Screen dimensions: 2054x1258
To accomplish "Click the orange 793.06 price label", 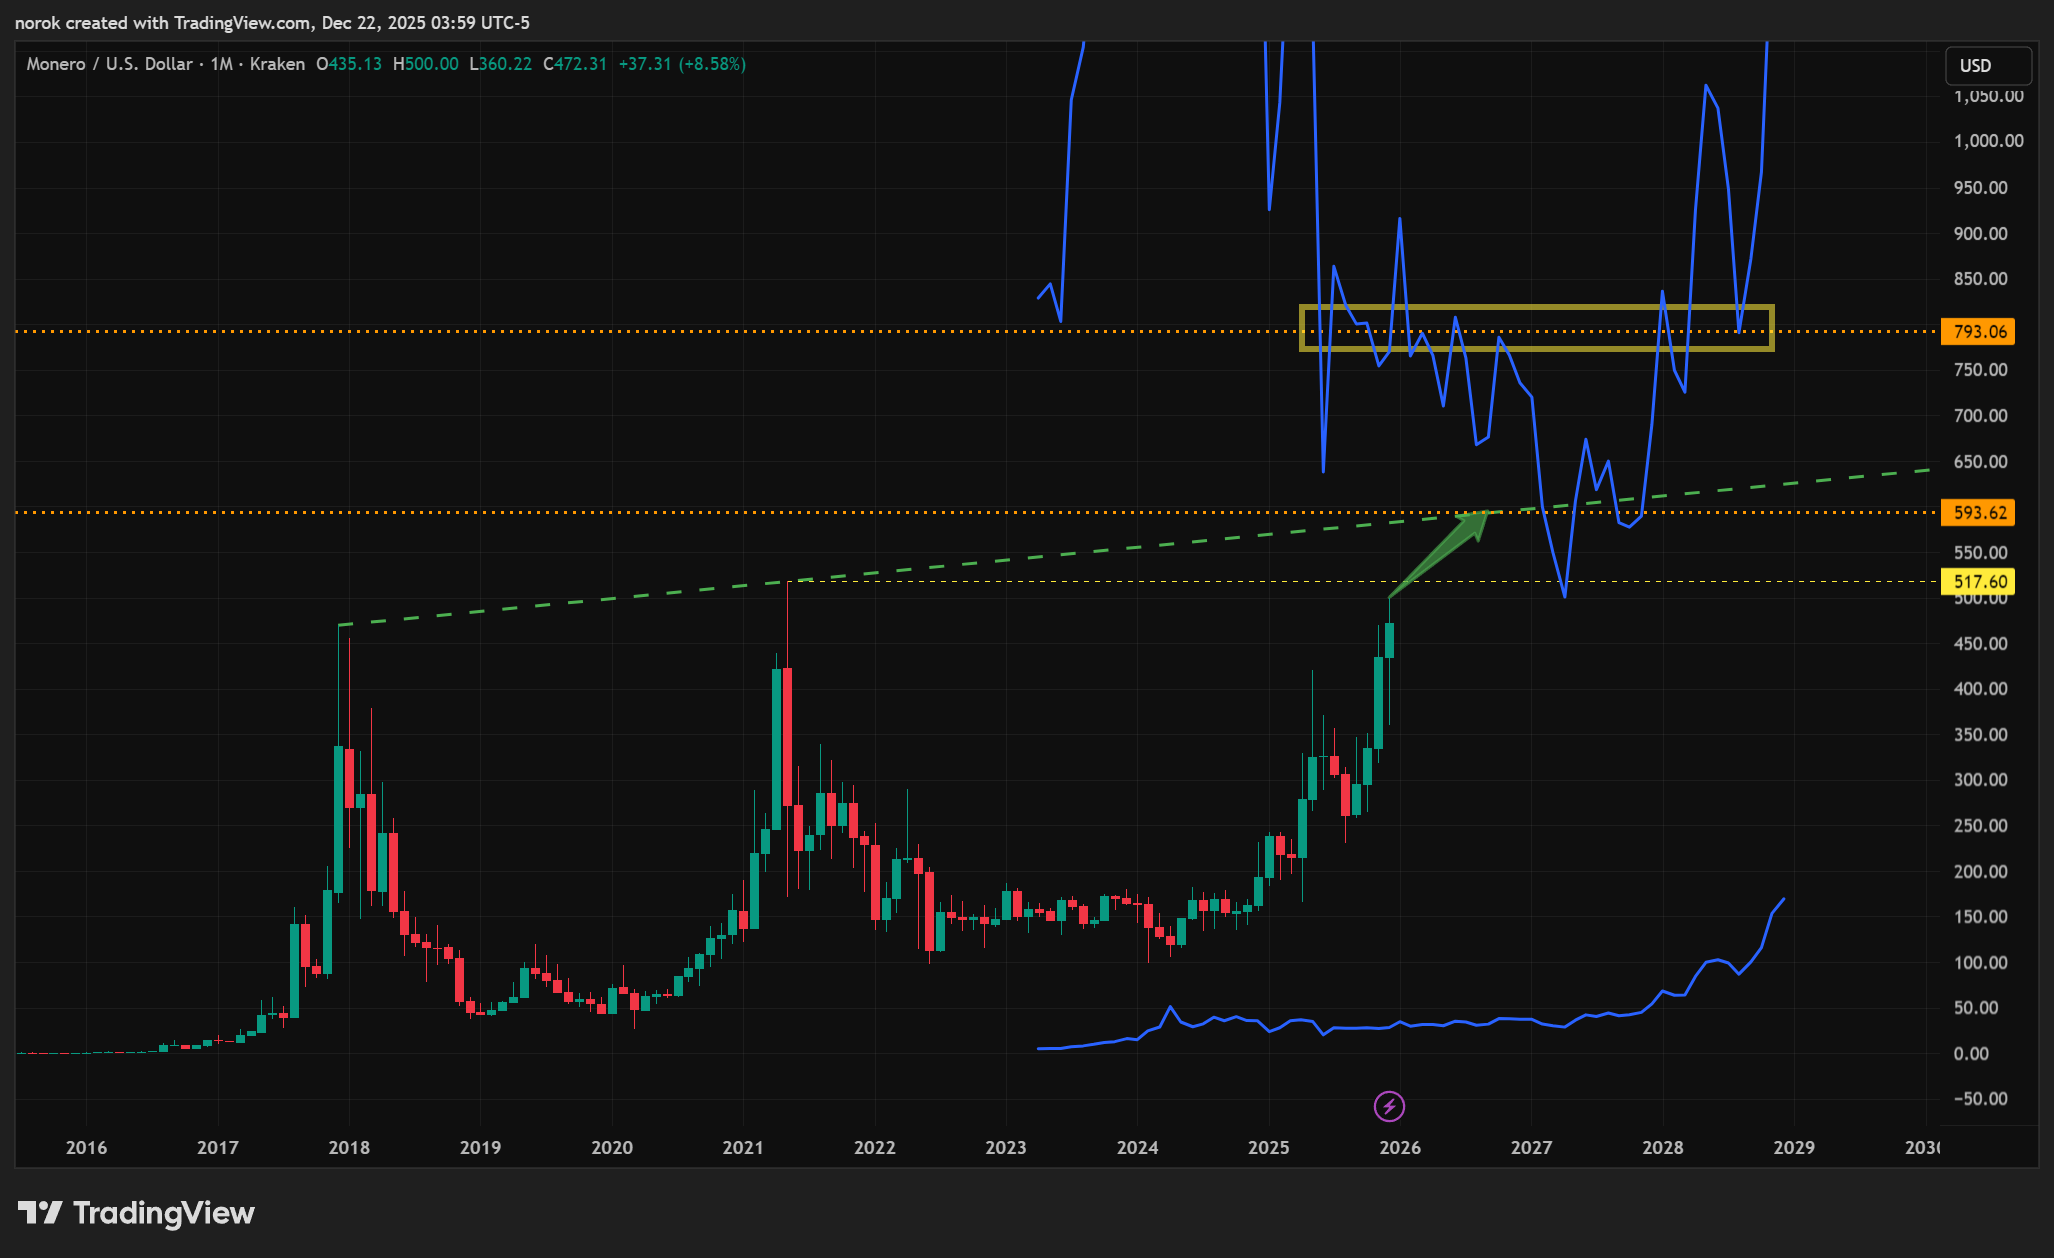I will point(1978,332).
